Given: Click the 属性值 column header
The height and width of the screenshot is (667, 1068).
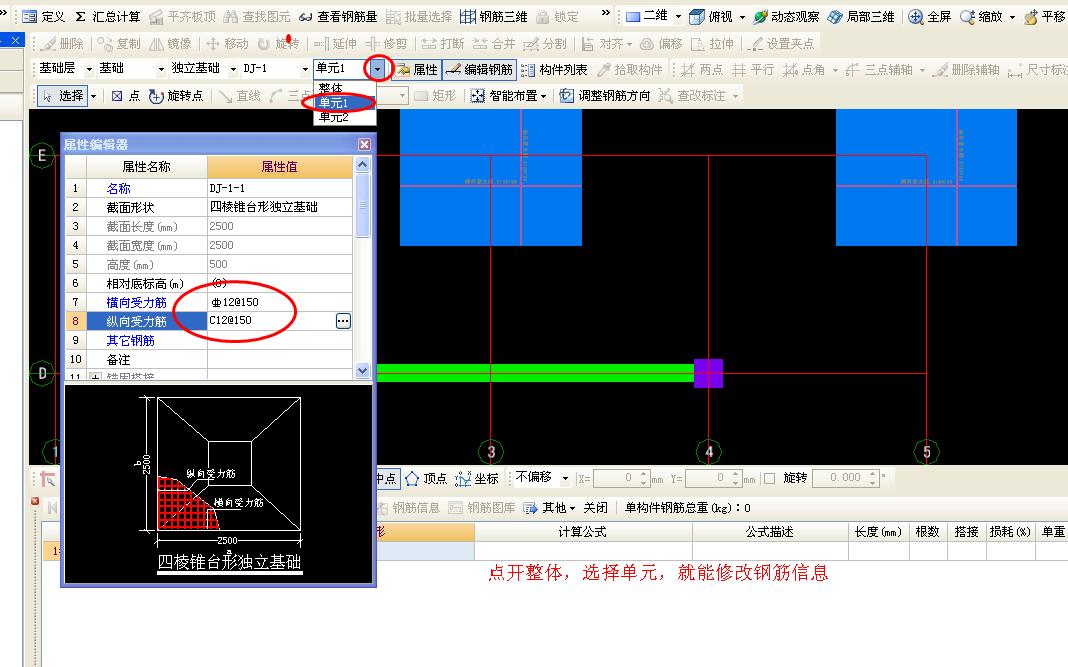Looking at the screenshot, I should point(279,167).
